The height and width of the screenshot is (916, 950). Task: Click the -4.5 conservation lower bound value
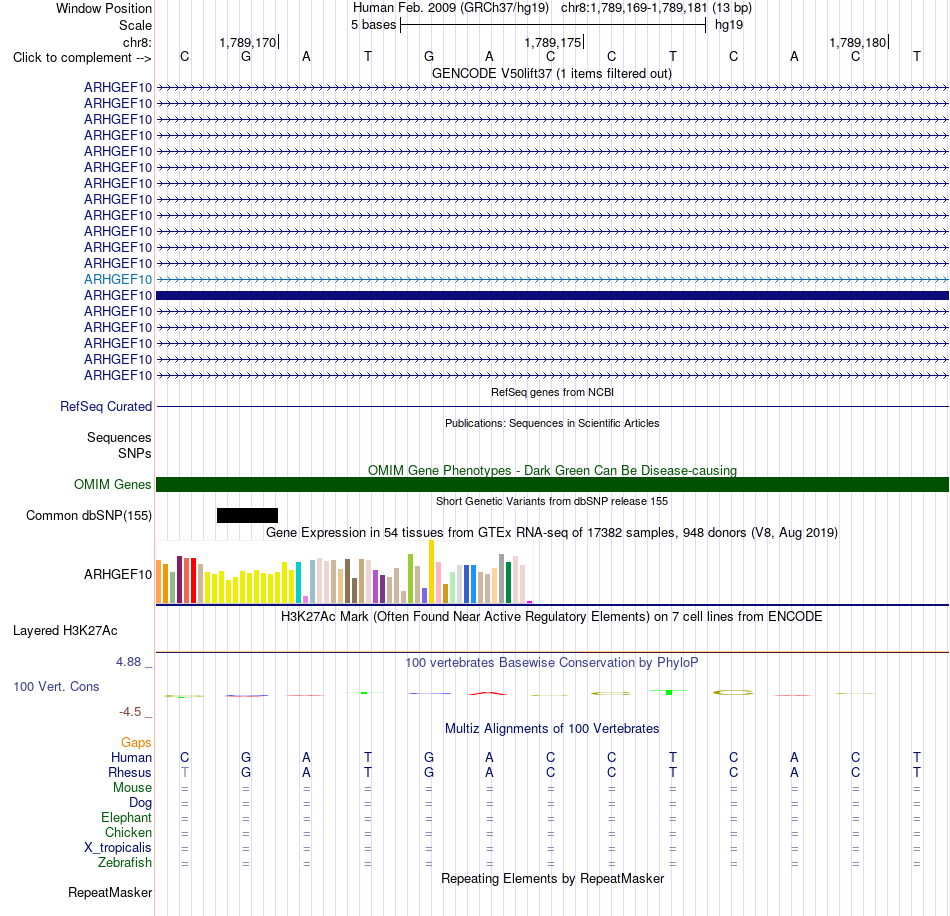130,712
